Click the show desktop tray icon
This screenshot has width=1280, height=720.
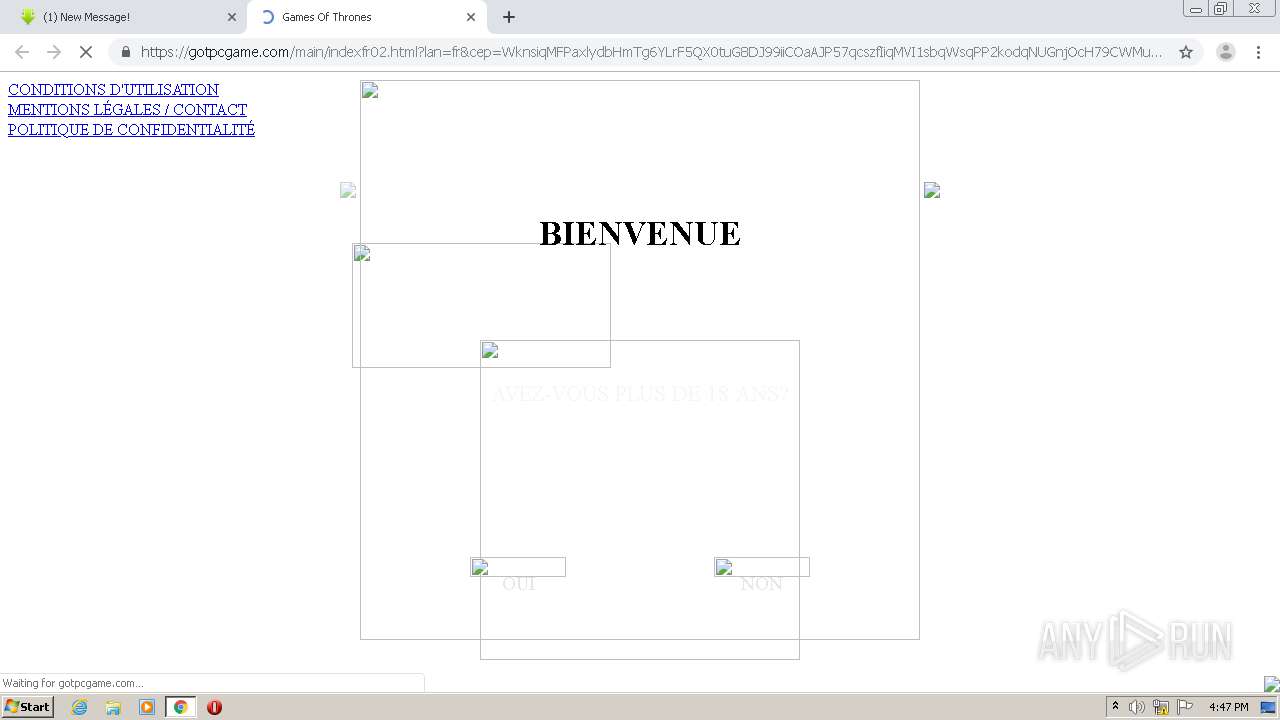pos(1268,707)
